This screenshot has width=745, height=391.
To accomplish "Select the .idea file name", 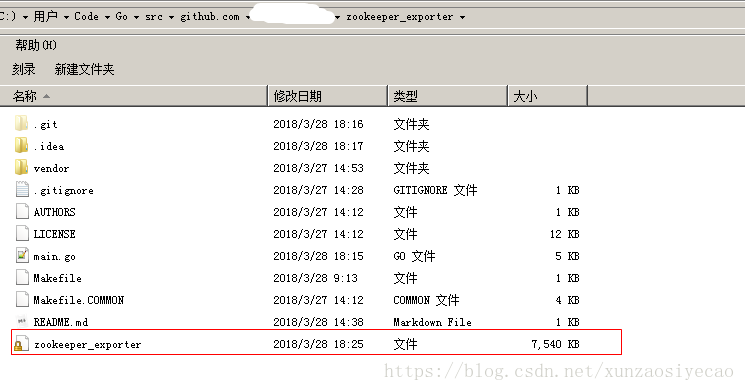I will pyautogui.click(x=49, y=146).
